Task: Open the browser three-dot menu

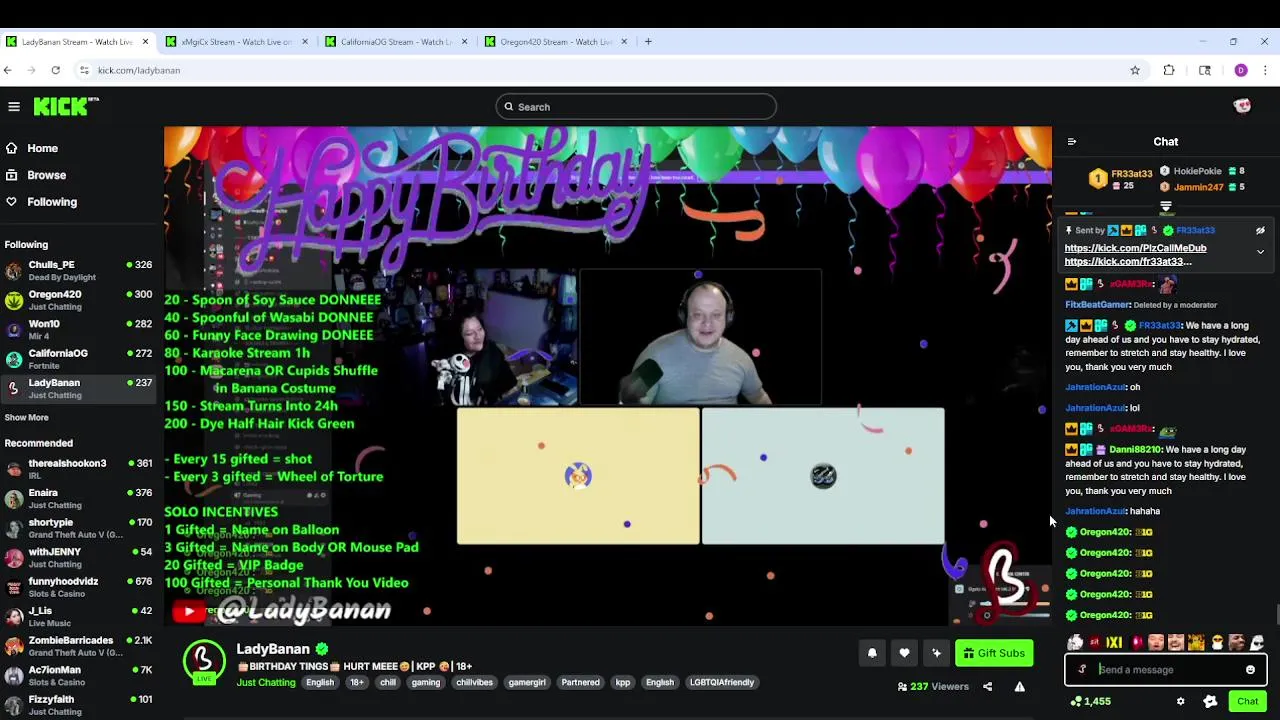Action: click(1266, 70)
